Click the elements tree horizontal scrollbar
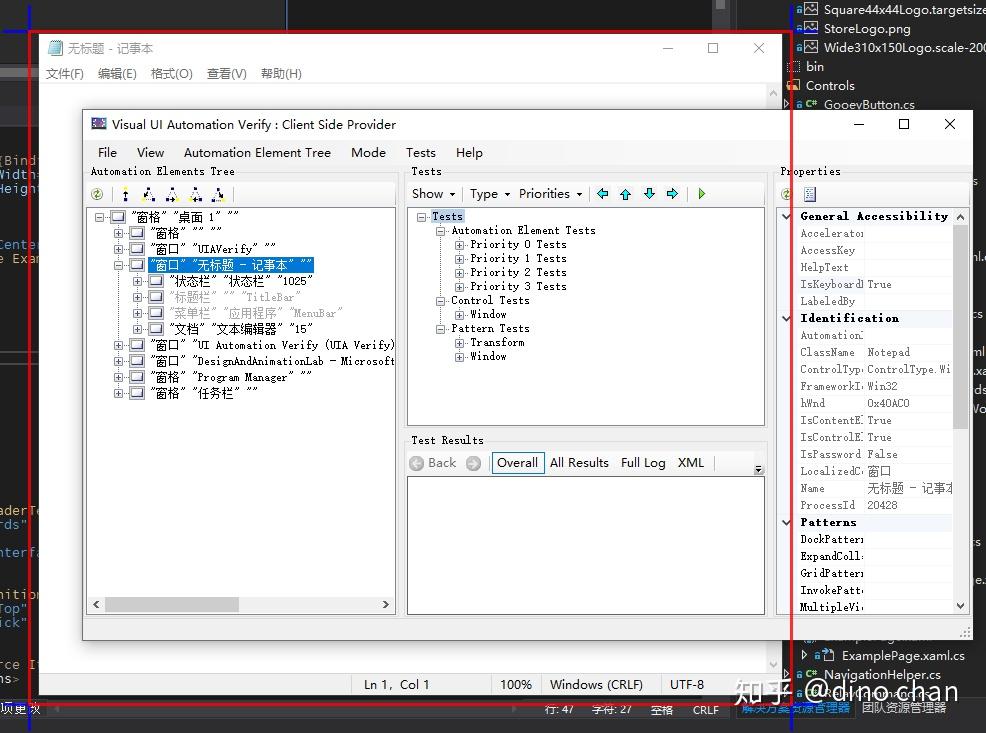The width and height of the screenshot is (986, 733). pyautogui.click(x=170, y=604)
